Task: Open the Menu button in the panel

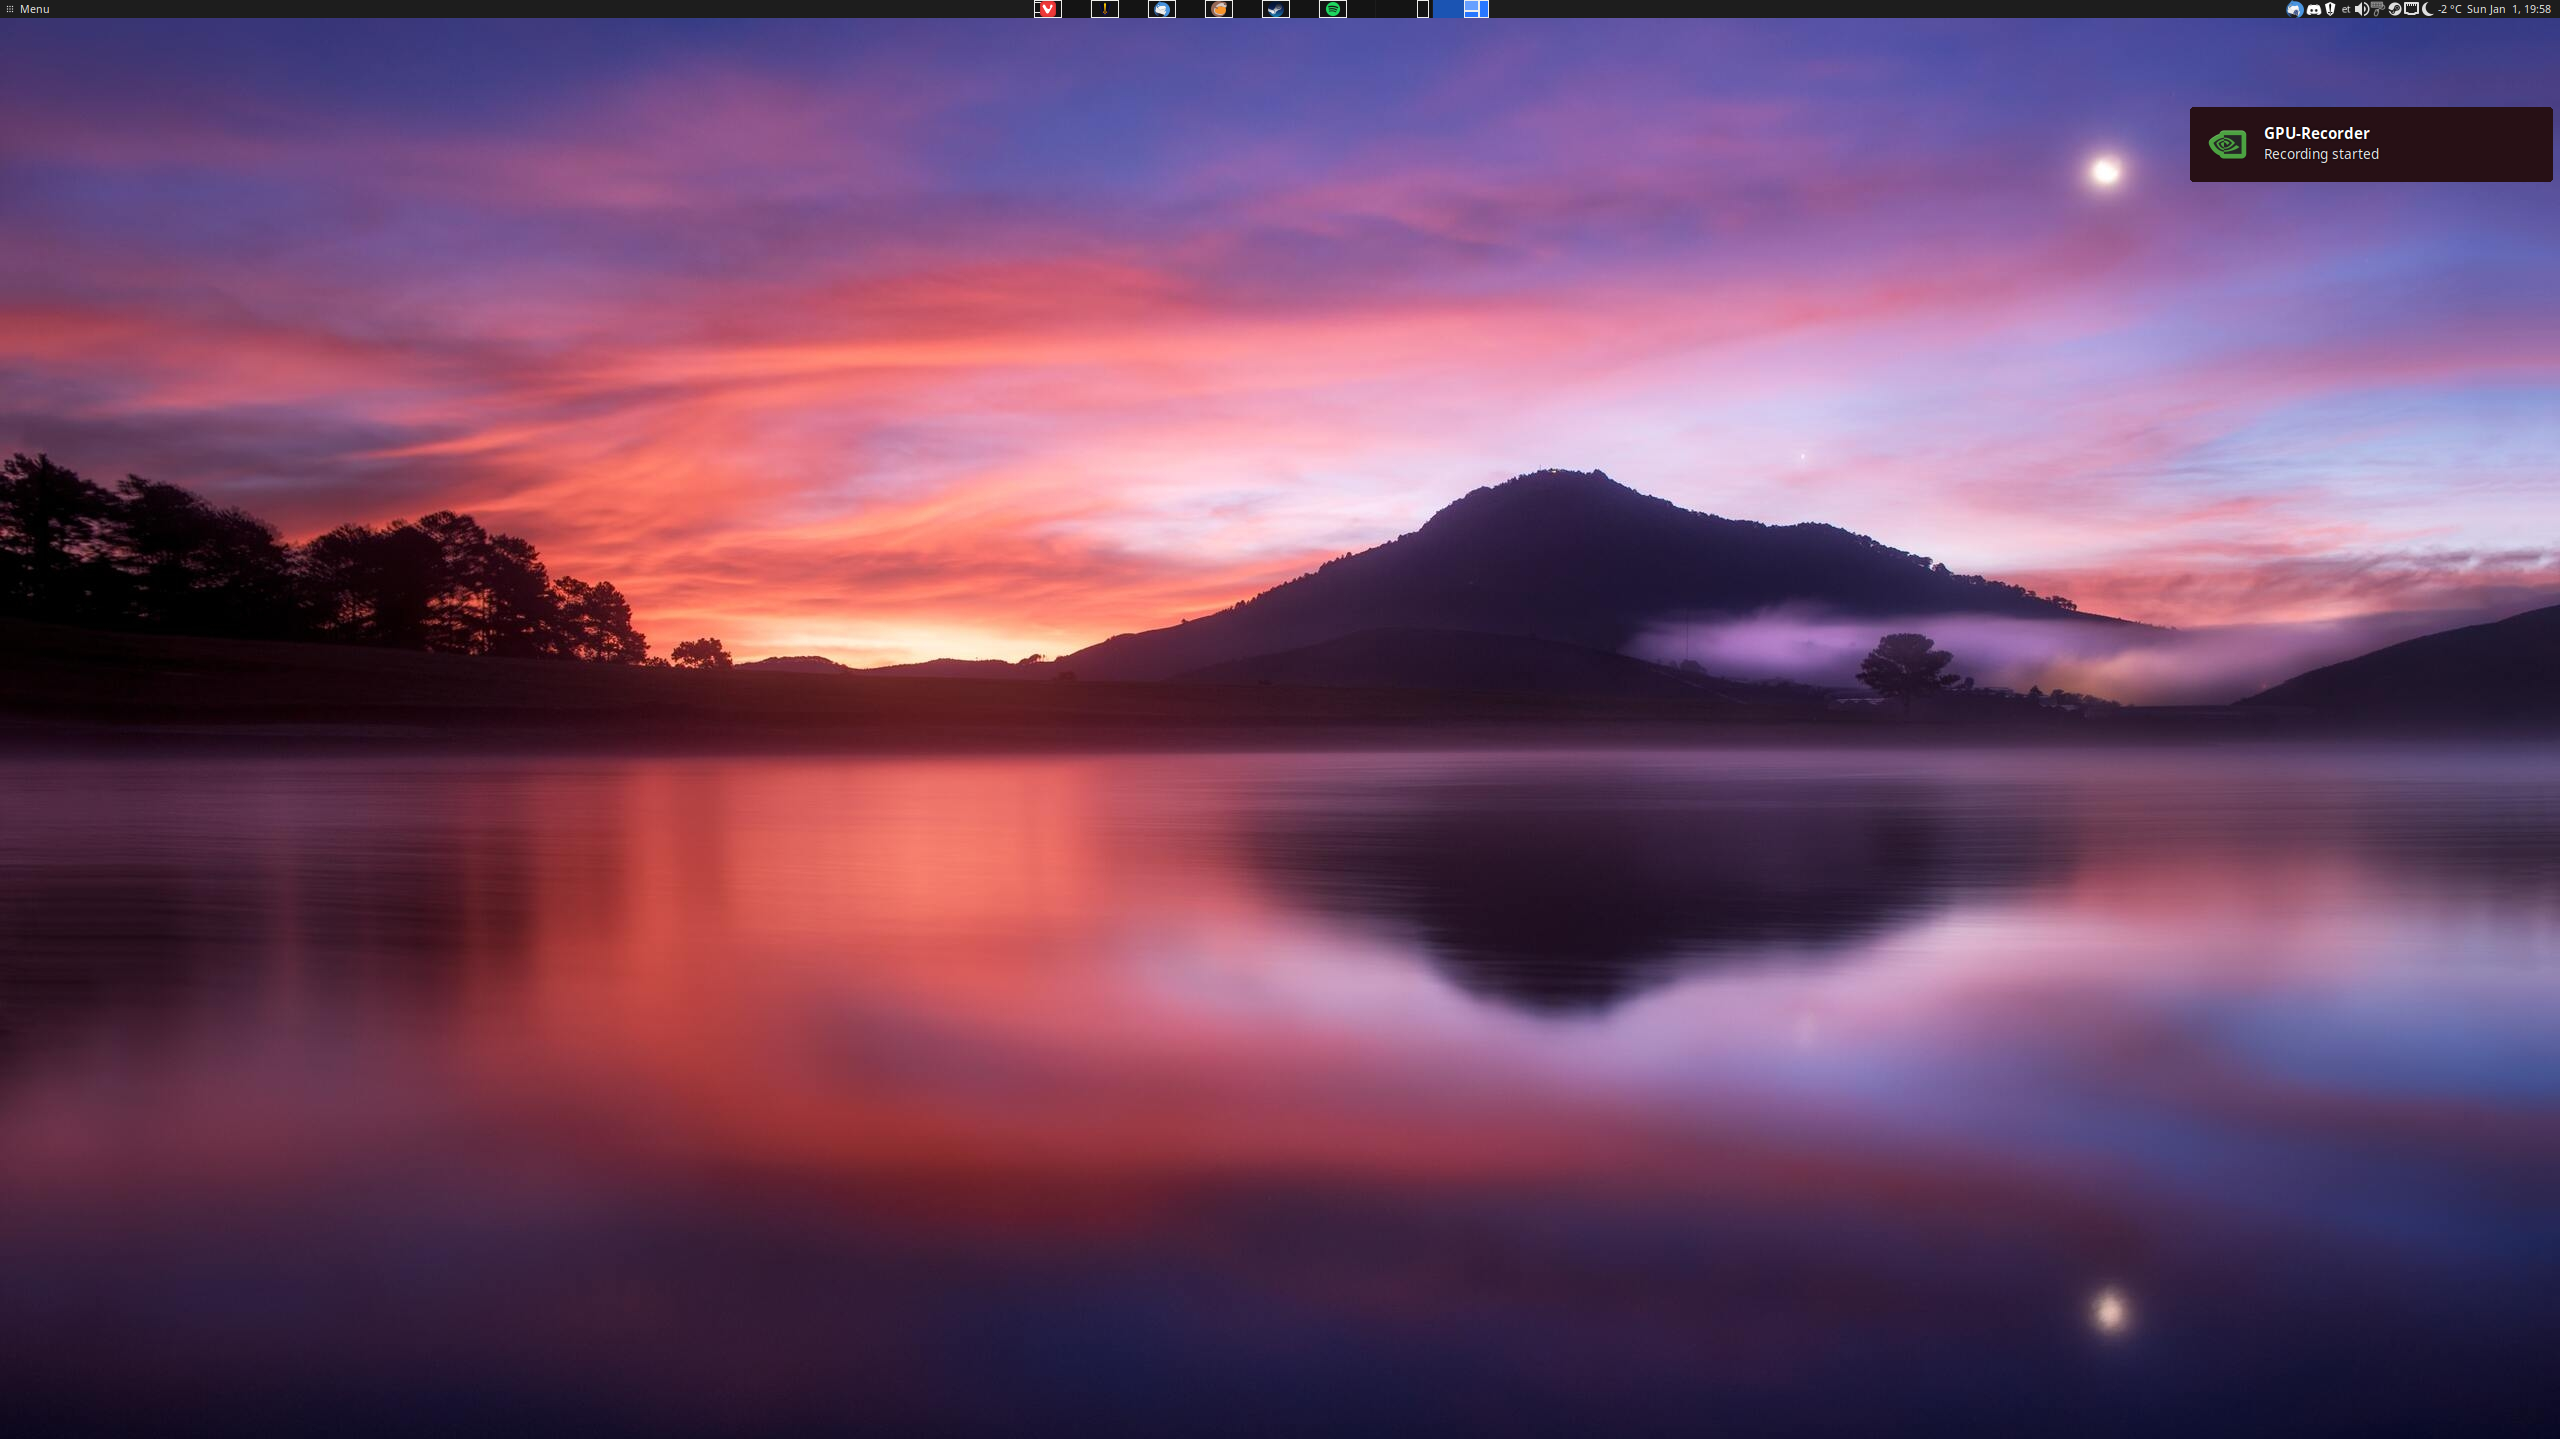Action: pos(28,9)
